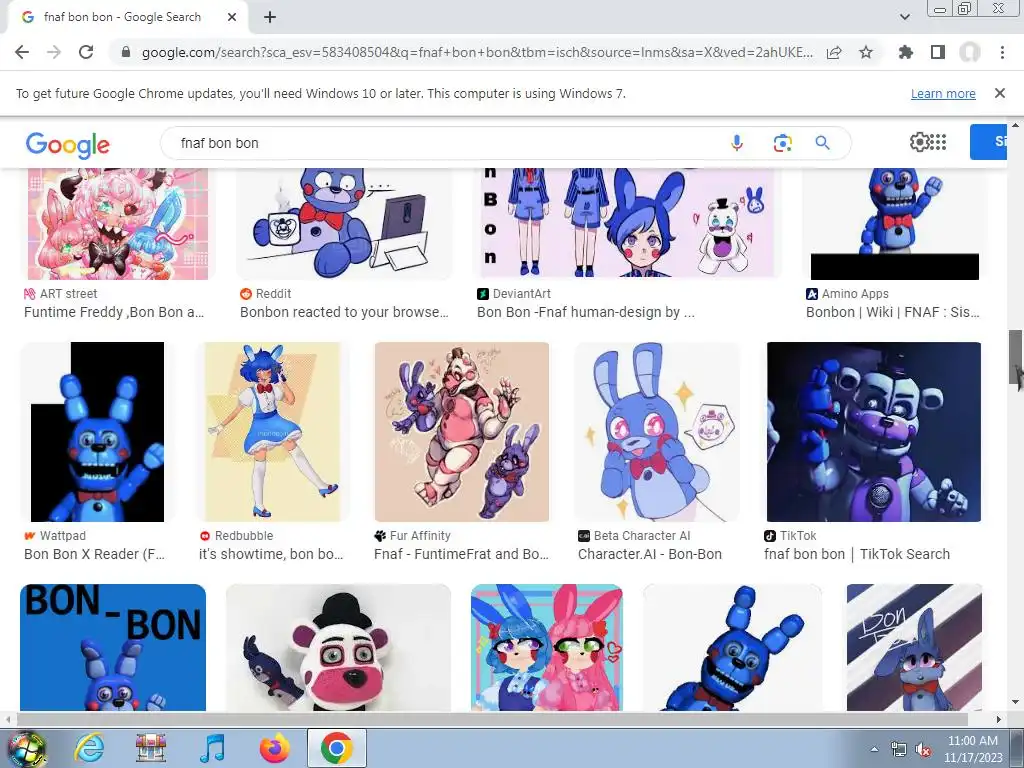Screen dimensions: 1024x768
Task: Click Bon Bon -Fnaf human-design caption
Action: 586,312
